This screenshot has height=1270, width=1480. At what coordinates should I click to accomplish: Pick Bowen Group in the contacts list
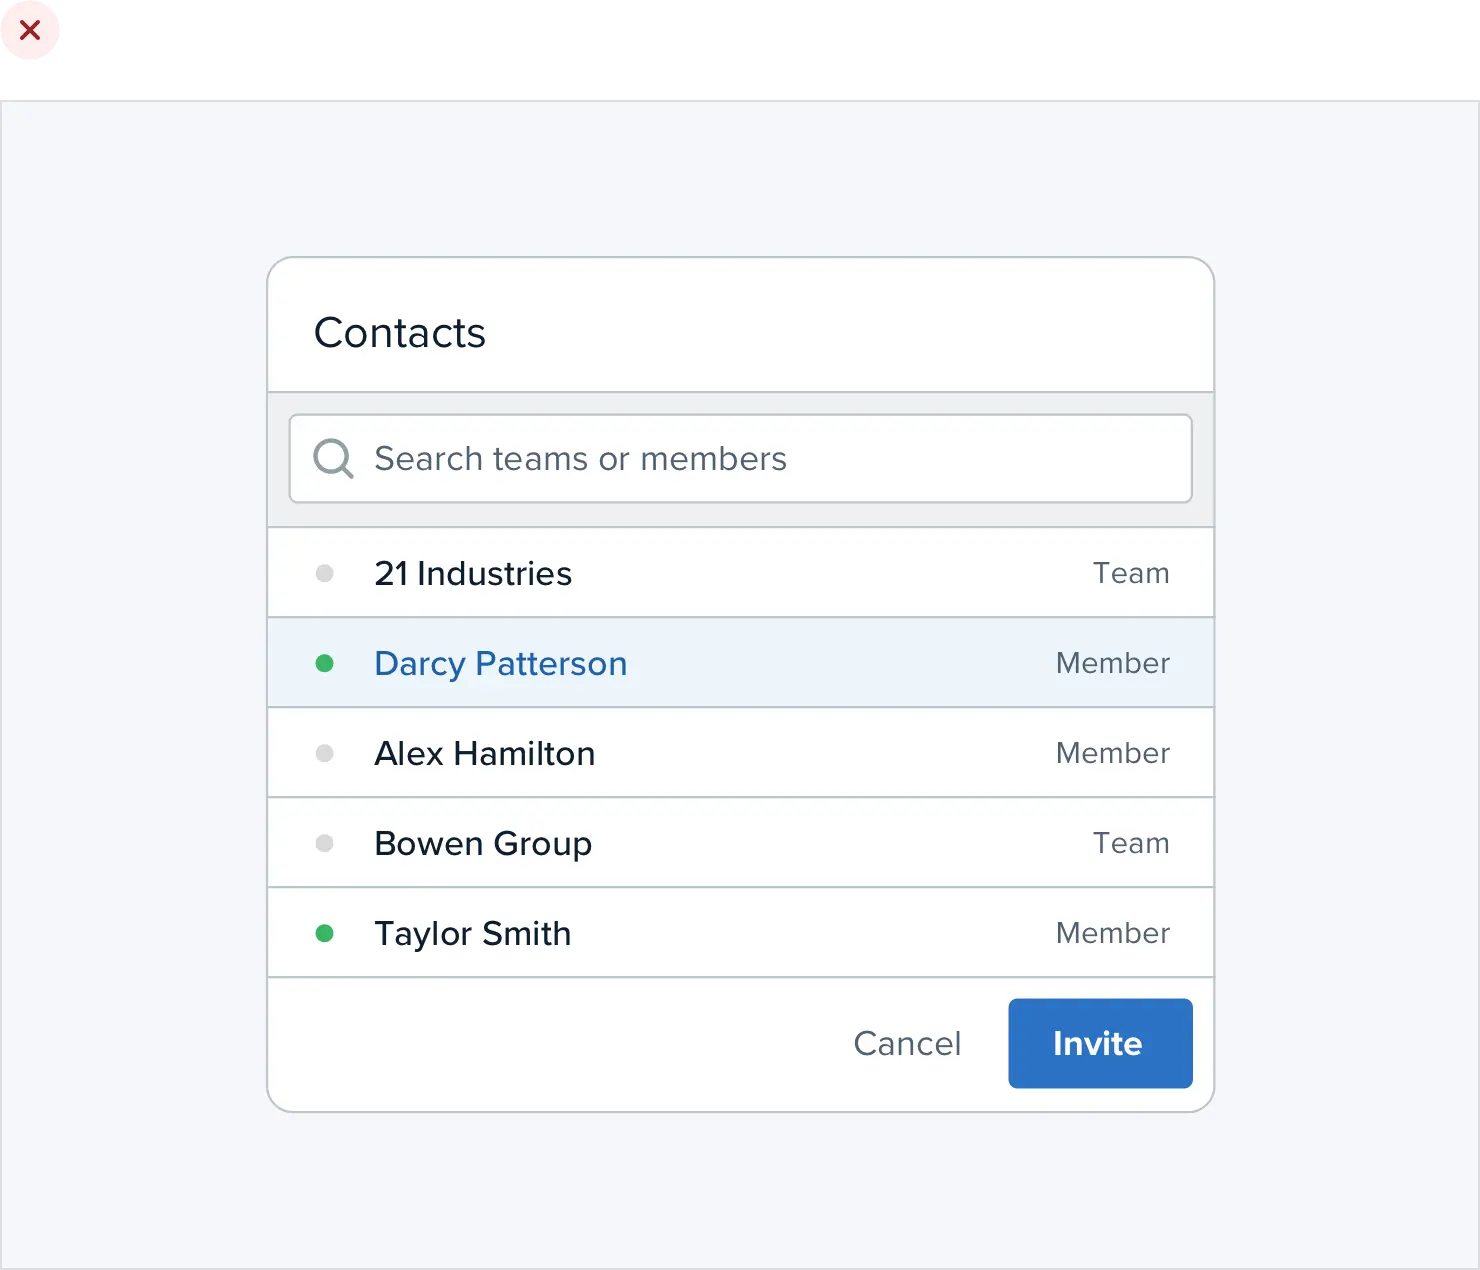483,843
